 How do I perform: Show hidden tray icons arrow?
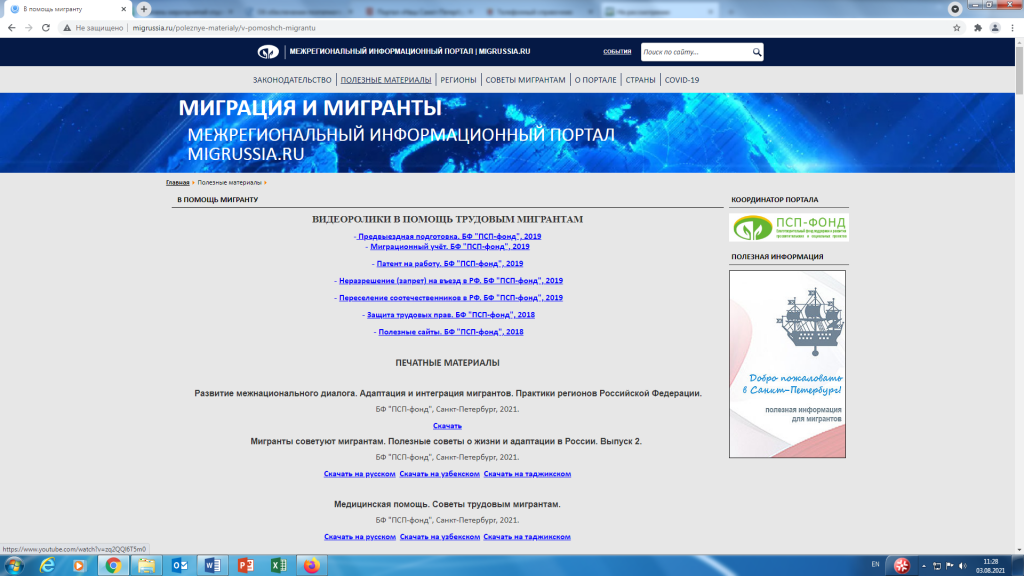pyautogui.click(x=923, y=566)
